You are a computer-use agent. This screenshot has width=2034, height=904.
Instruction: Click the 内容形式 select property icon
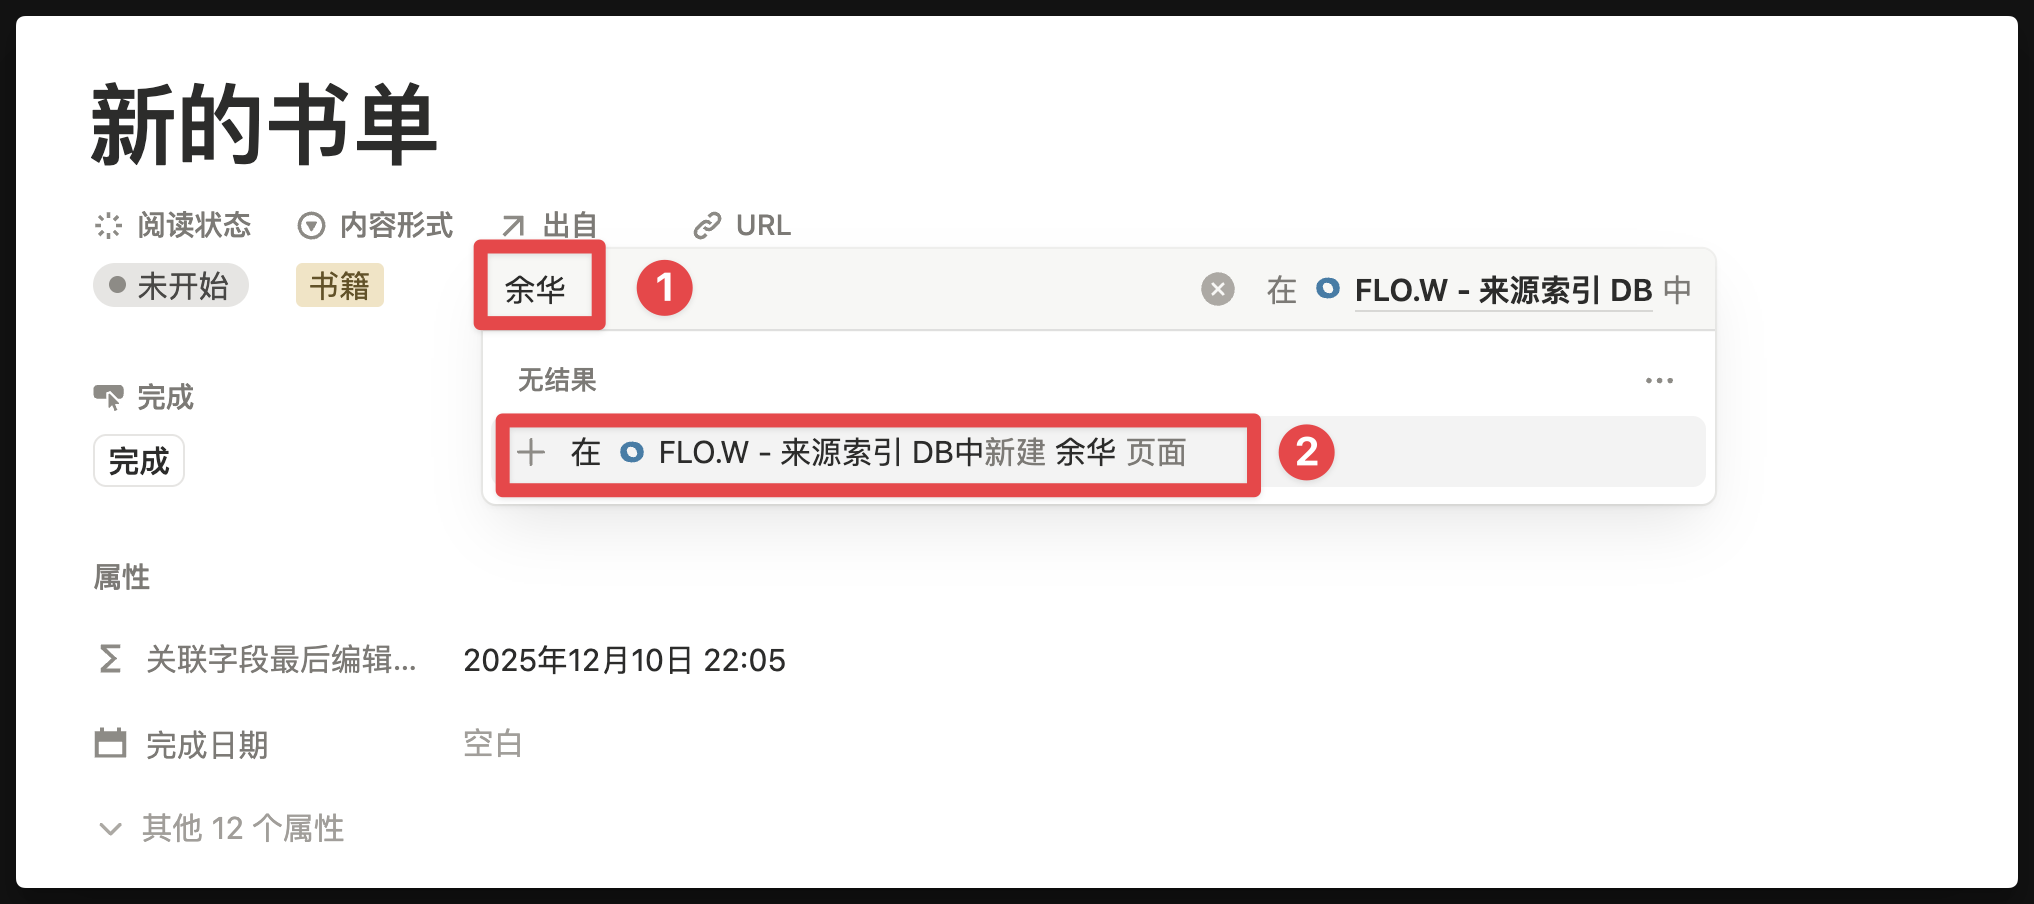(x=311, y=226)
